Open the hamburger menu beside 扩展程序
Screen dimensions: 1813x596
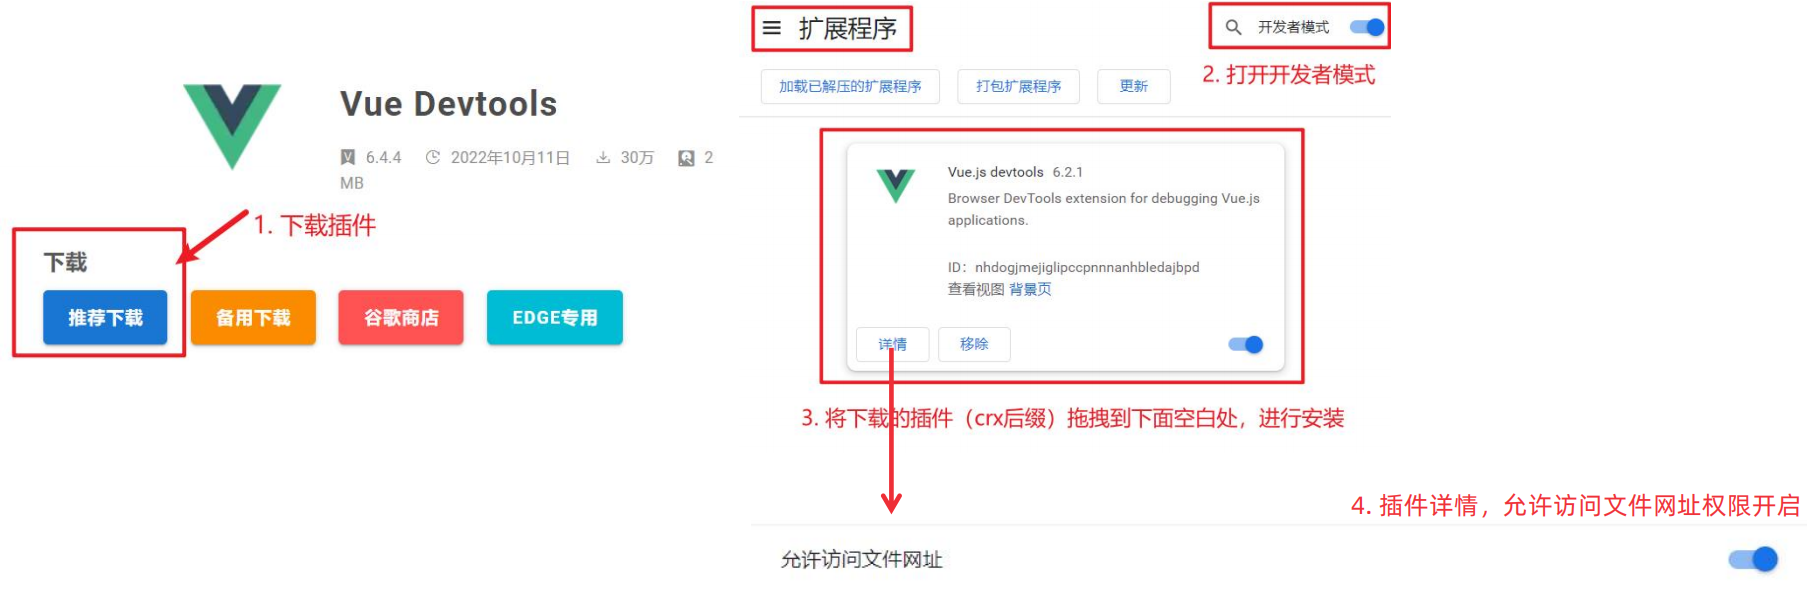tap(771, 28)
